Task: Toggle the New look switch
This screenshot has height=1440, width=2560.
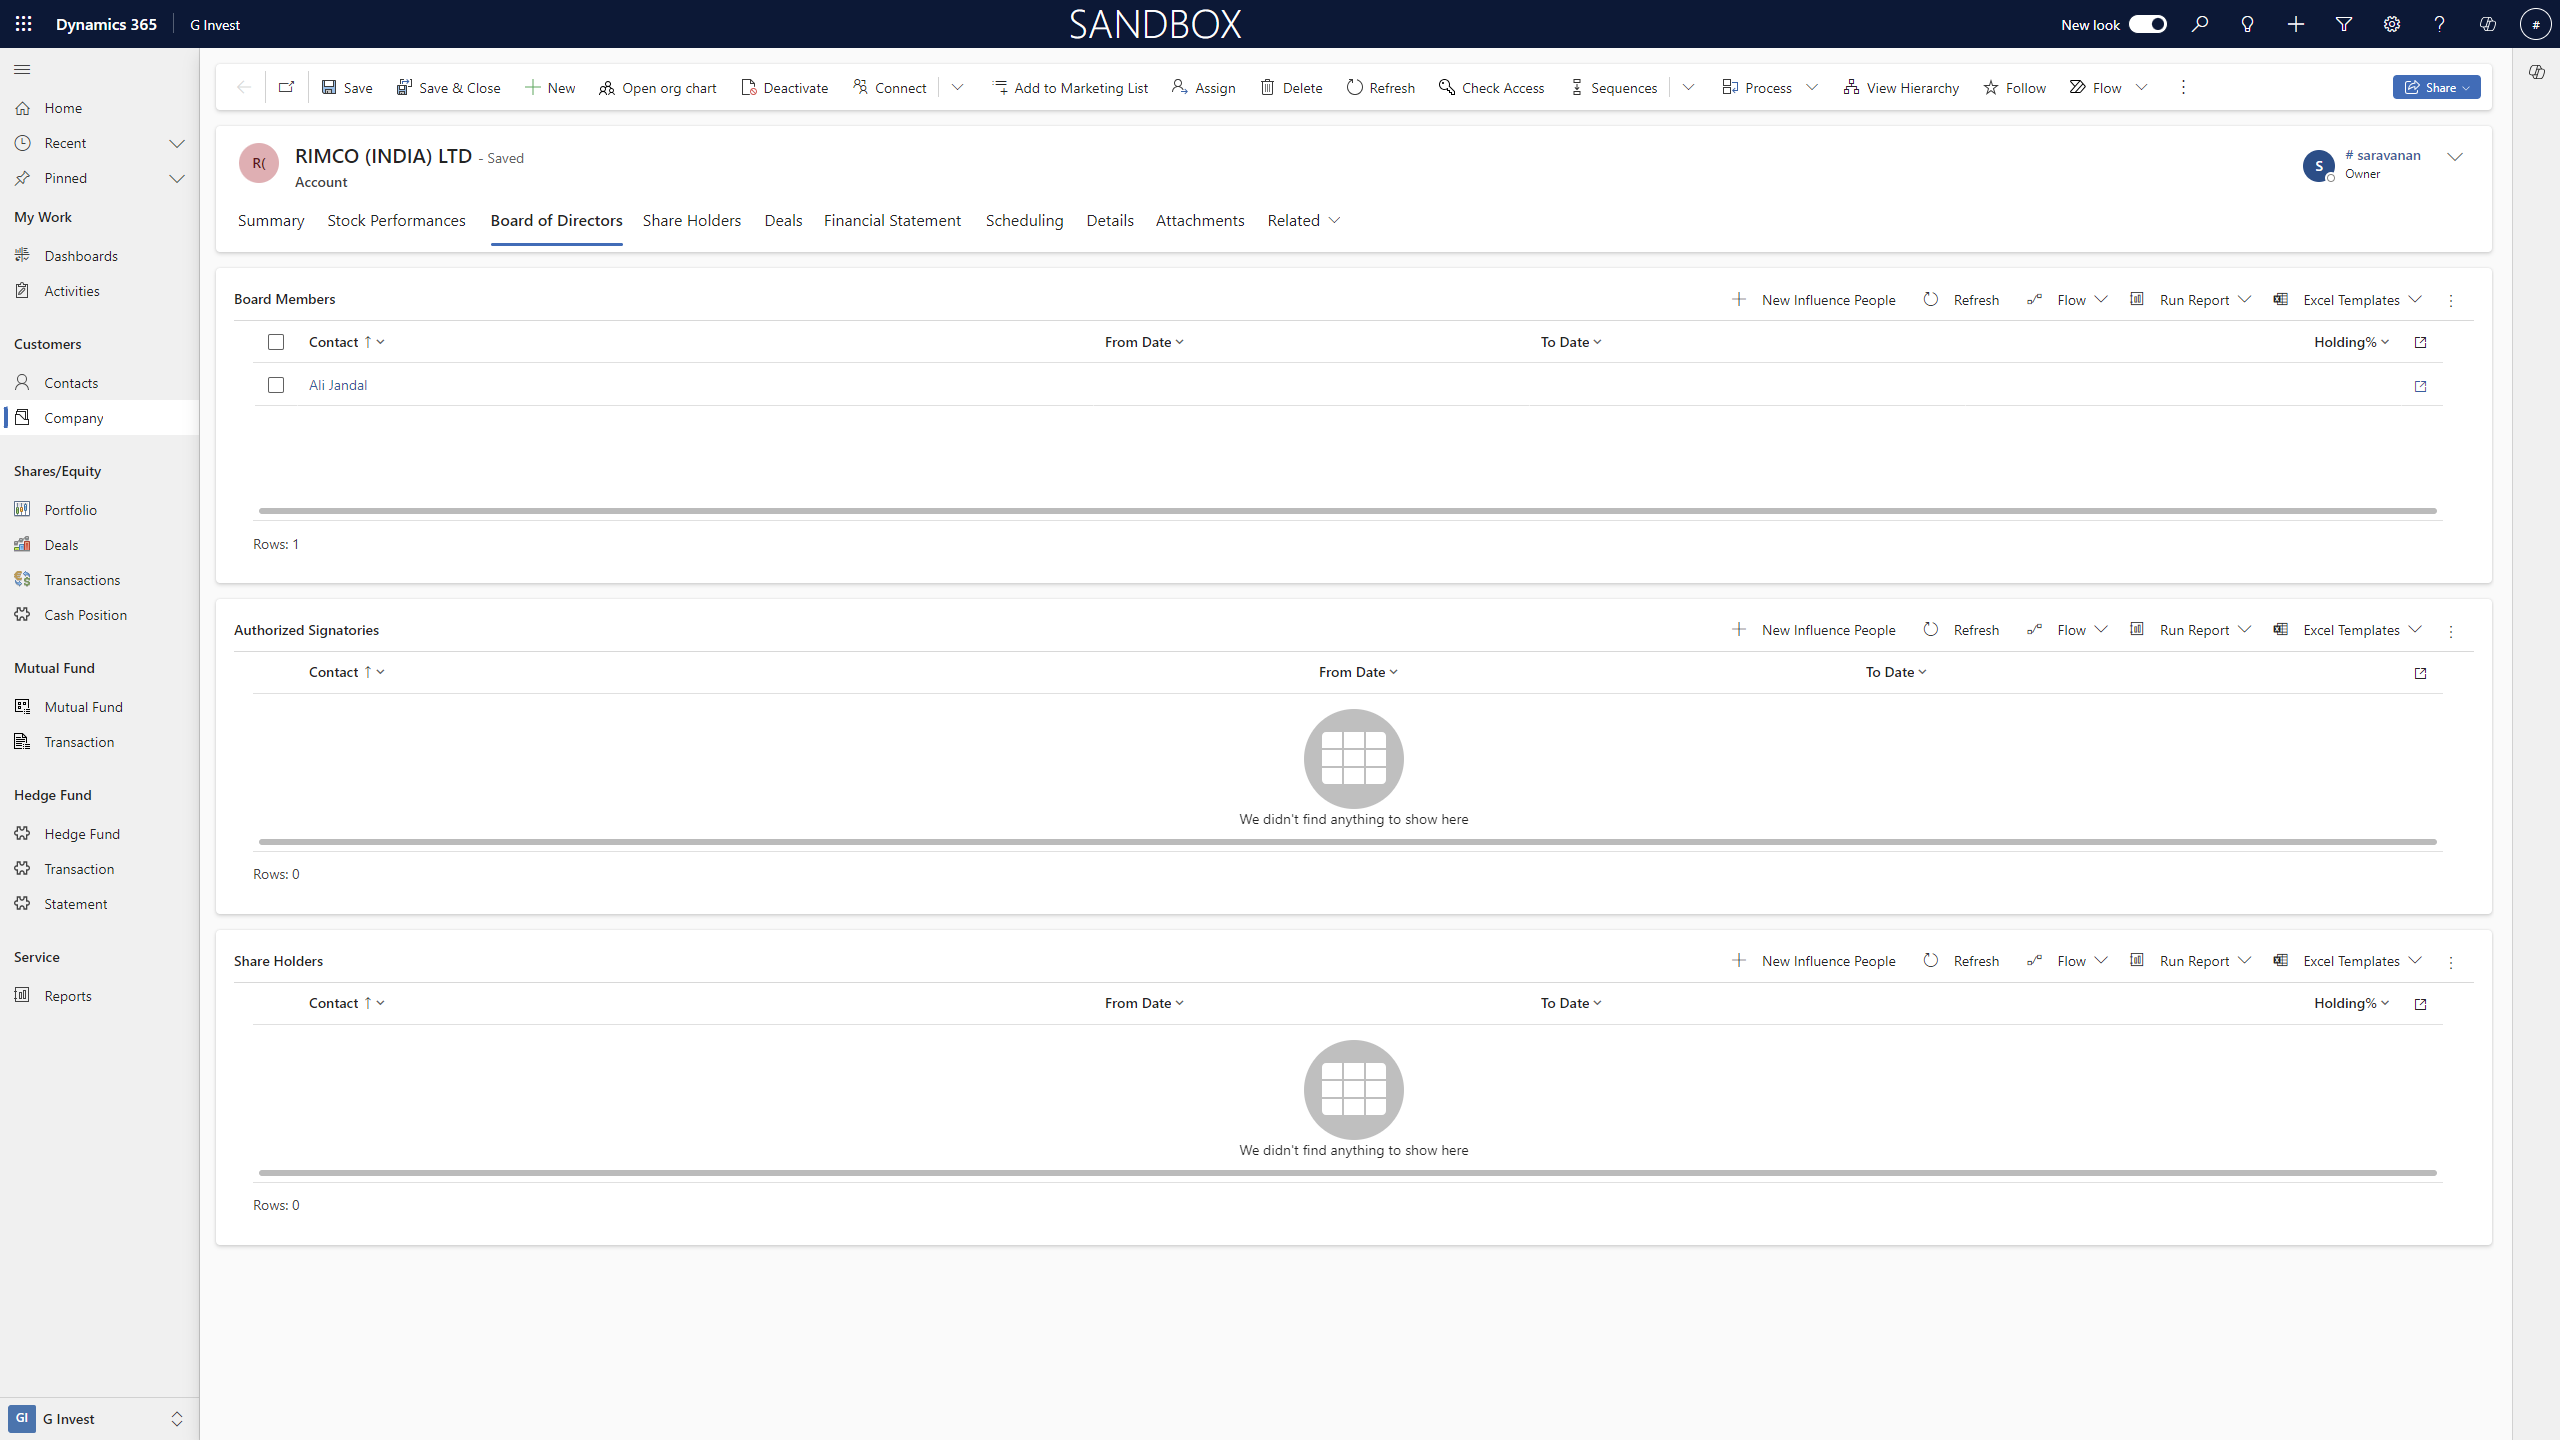Action: click(x=2147, y=24)
